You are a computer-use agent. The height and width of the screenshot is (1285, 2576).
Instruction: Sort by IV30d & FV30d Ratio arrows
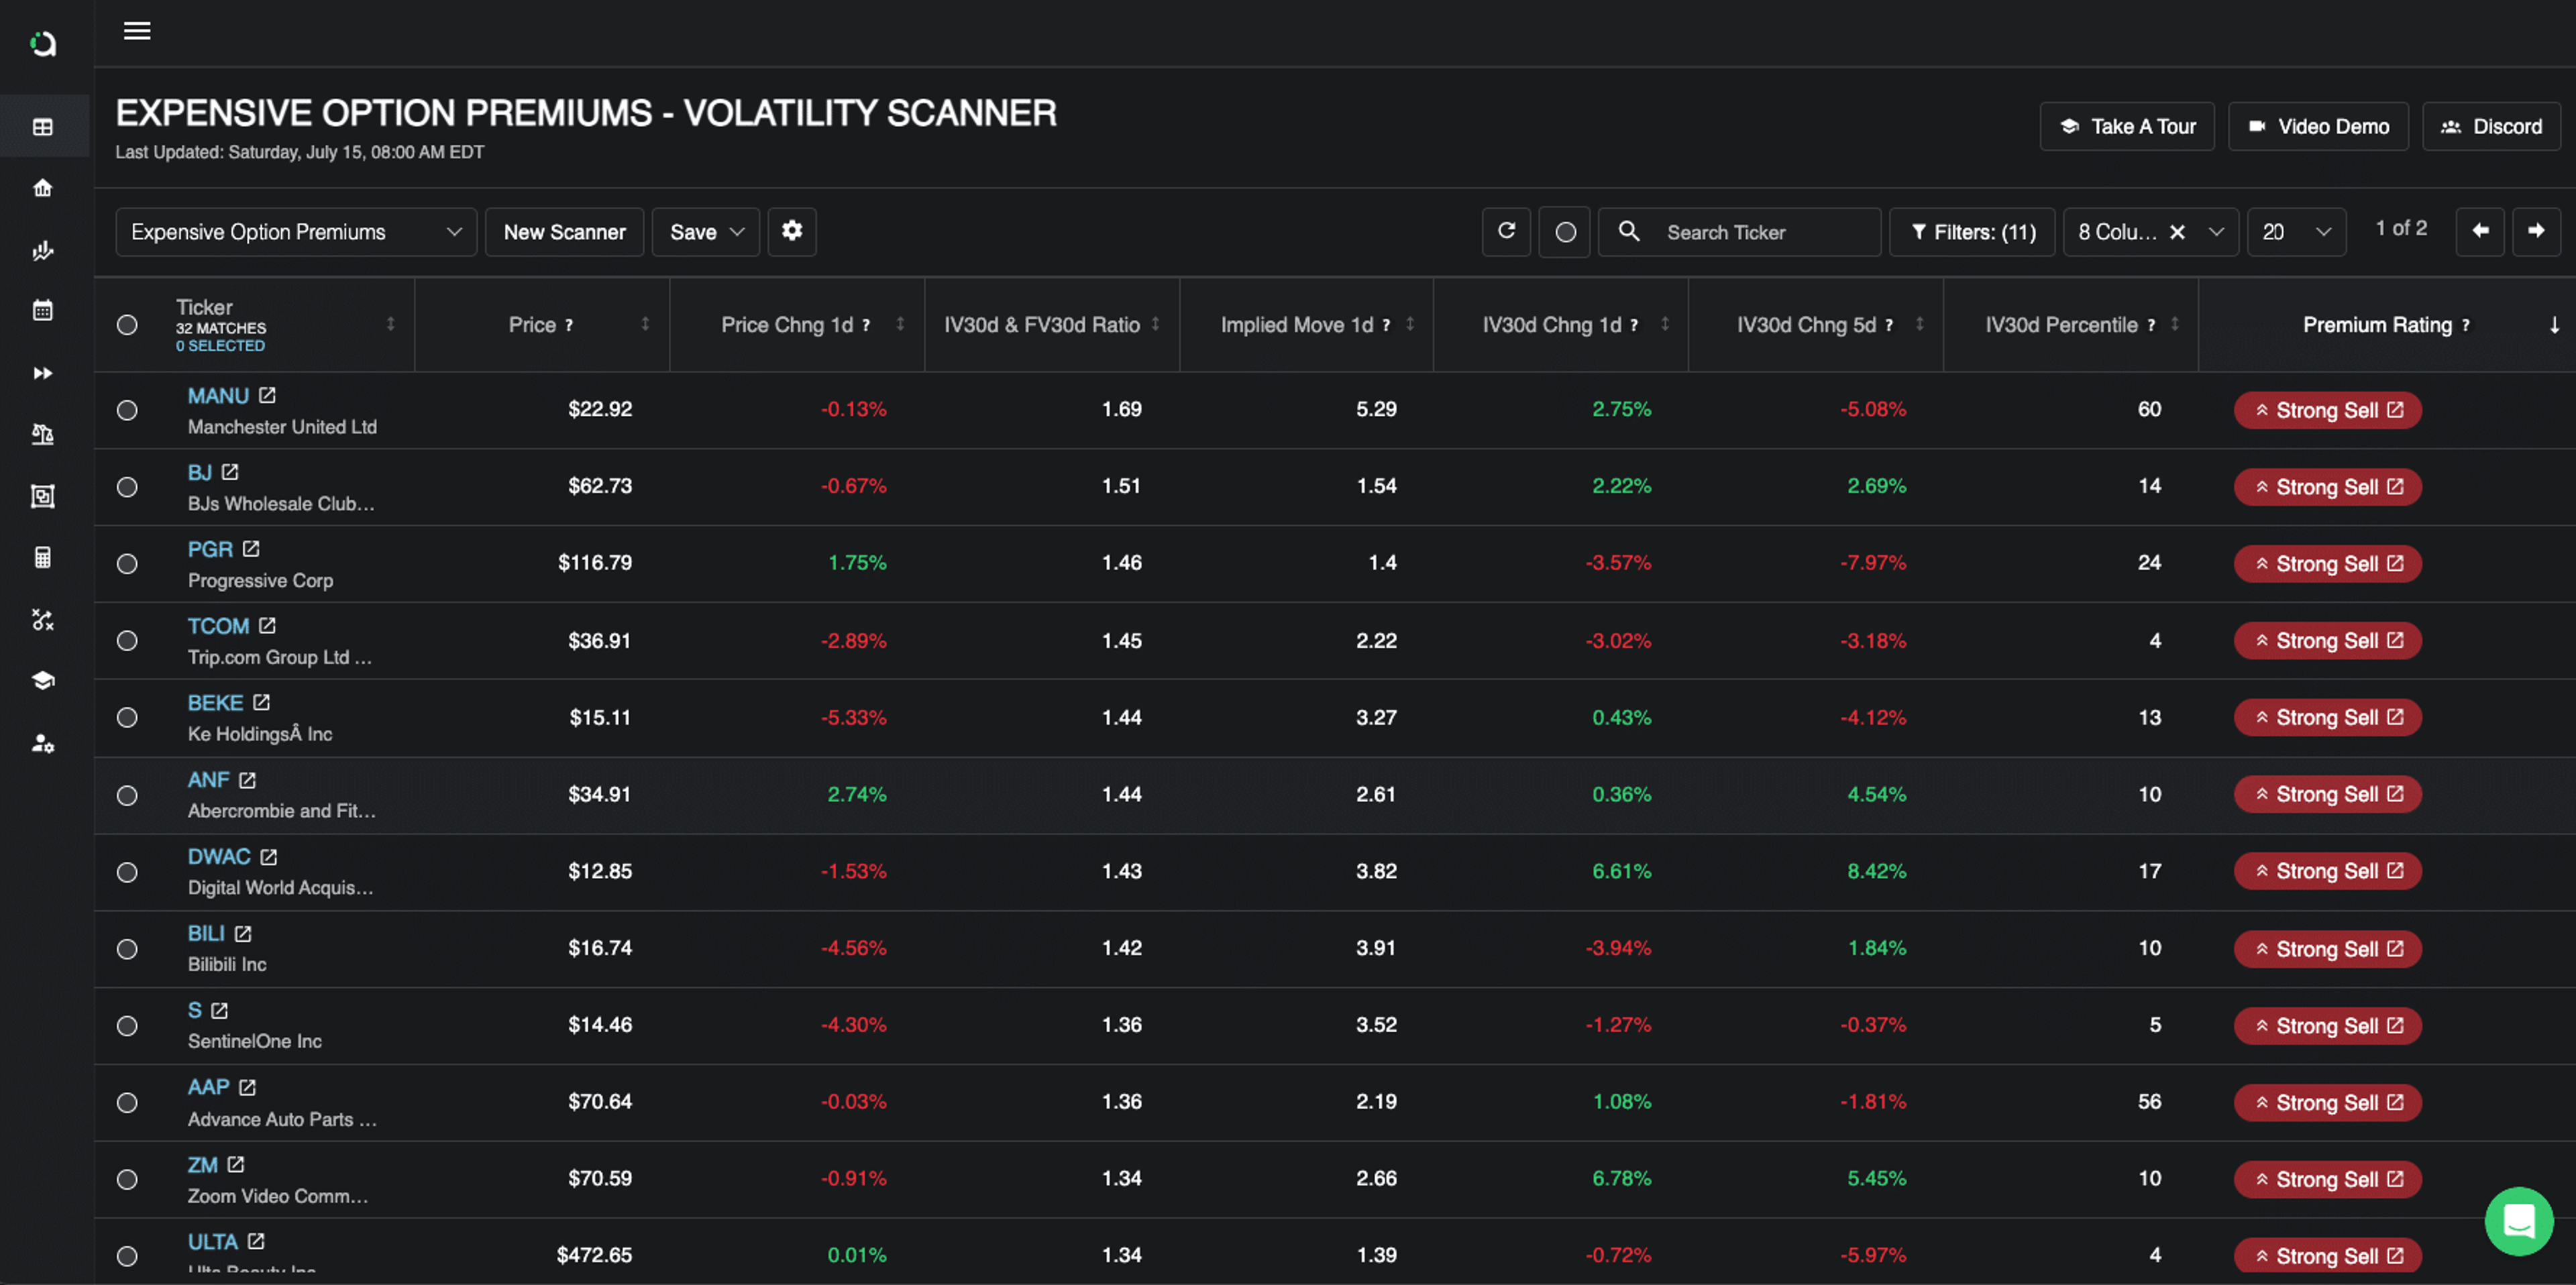point(1155,324)
